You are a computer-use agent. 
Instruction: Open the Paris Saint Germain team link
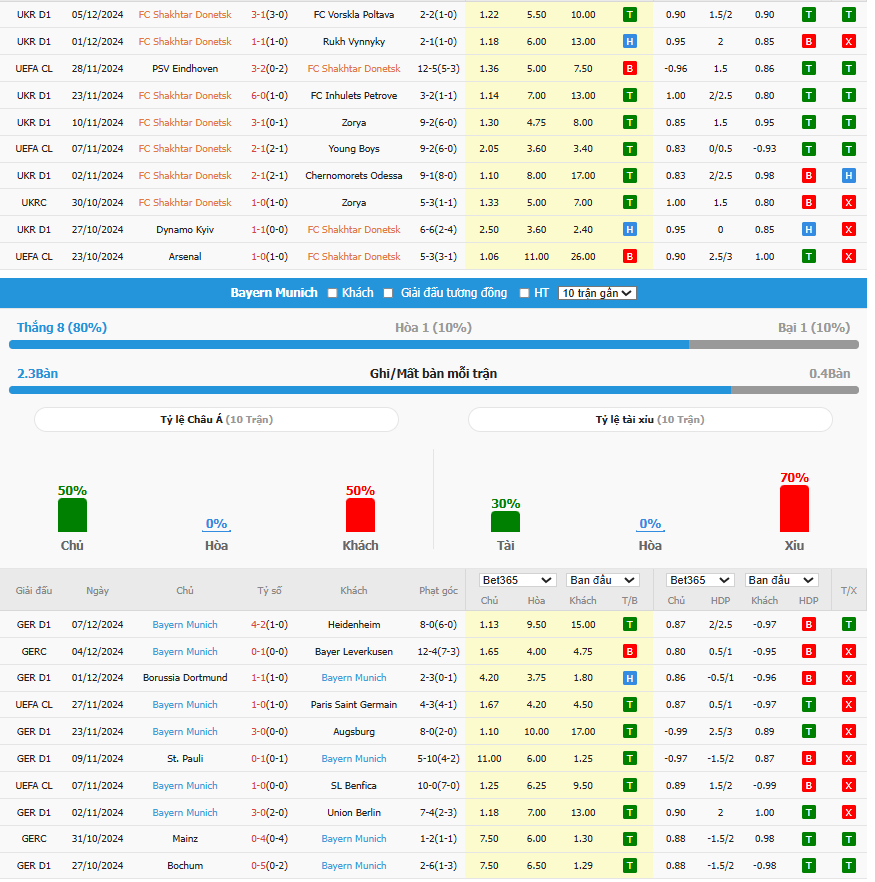(x=354, y=704)
